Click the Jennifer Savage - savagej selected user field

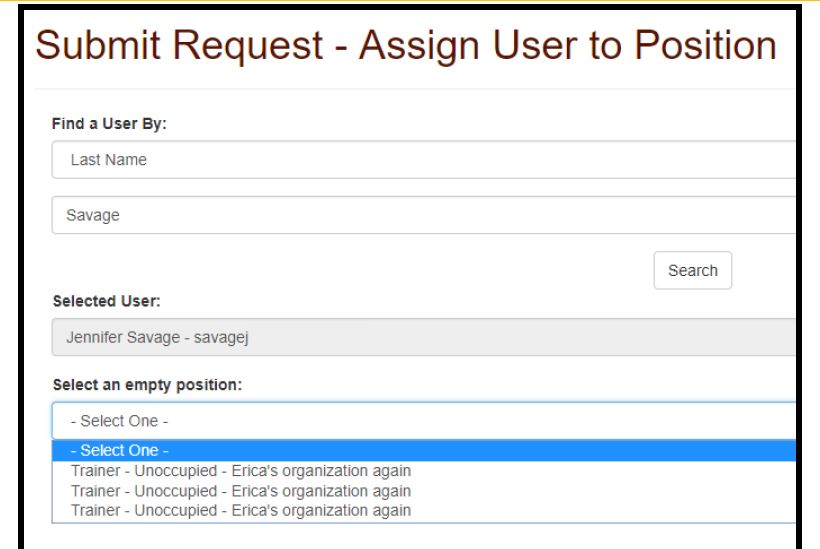424,337
